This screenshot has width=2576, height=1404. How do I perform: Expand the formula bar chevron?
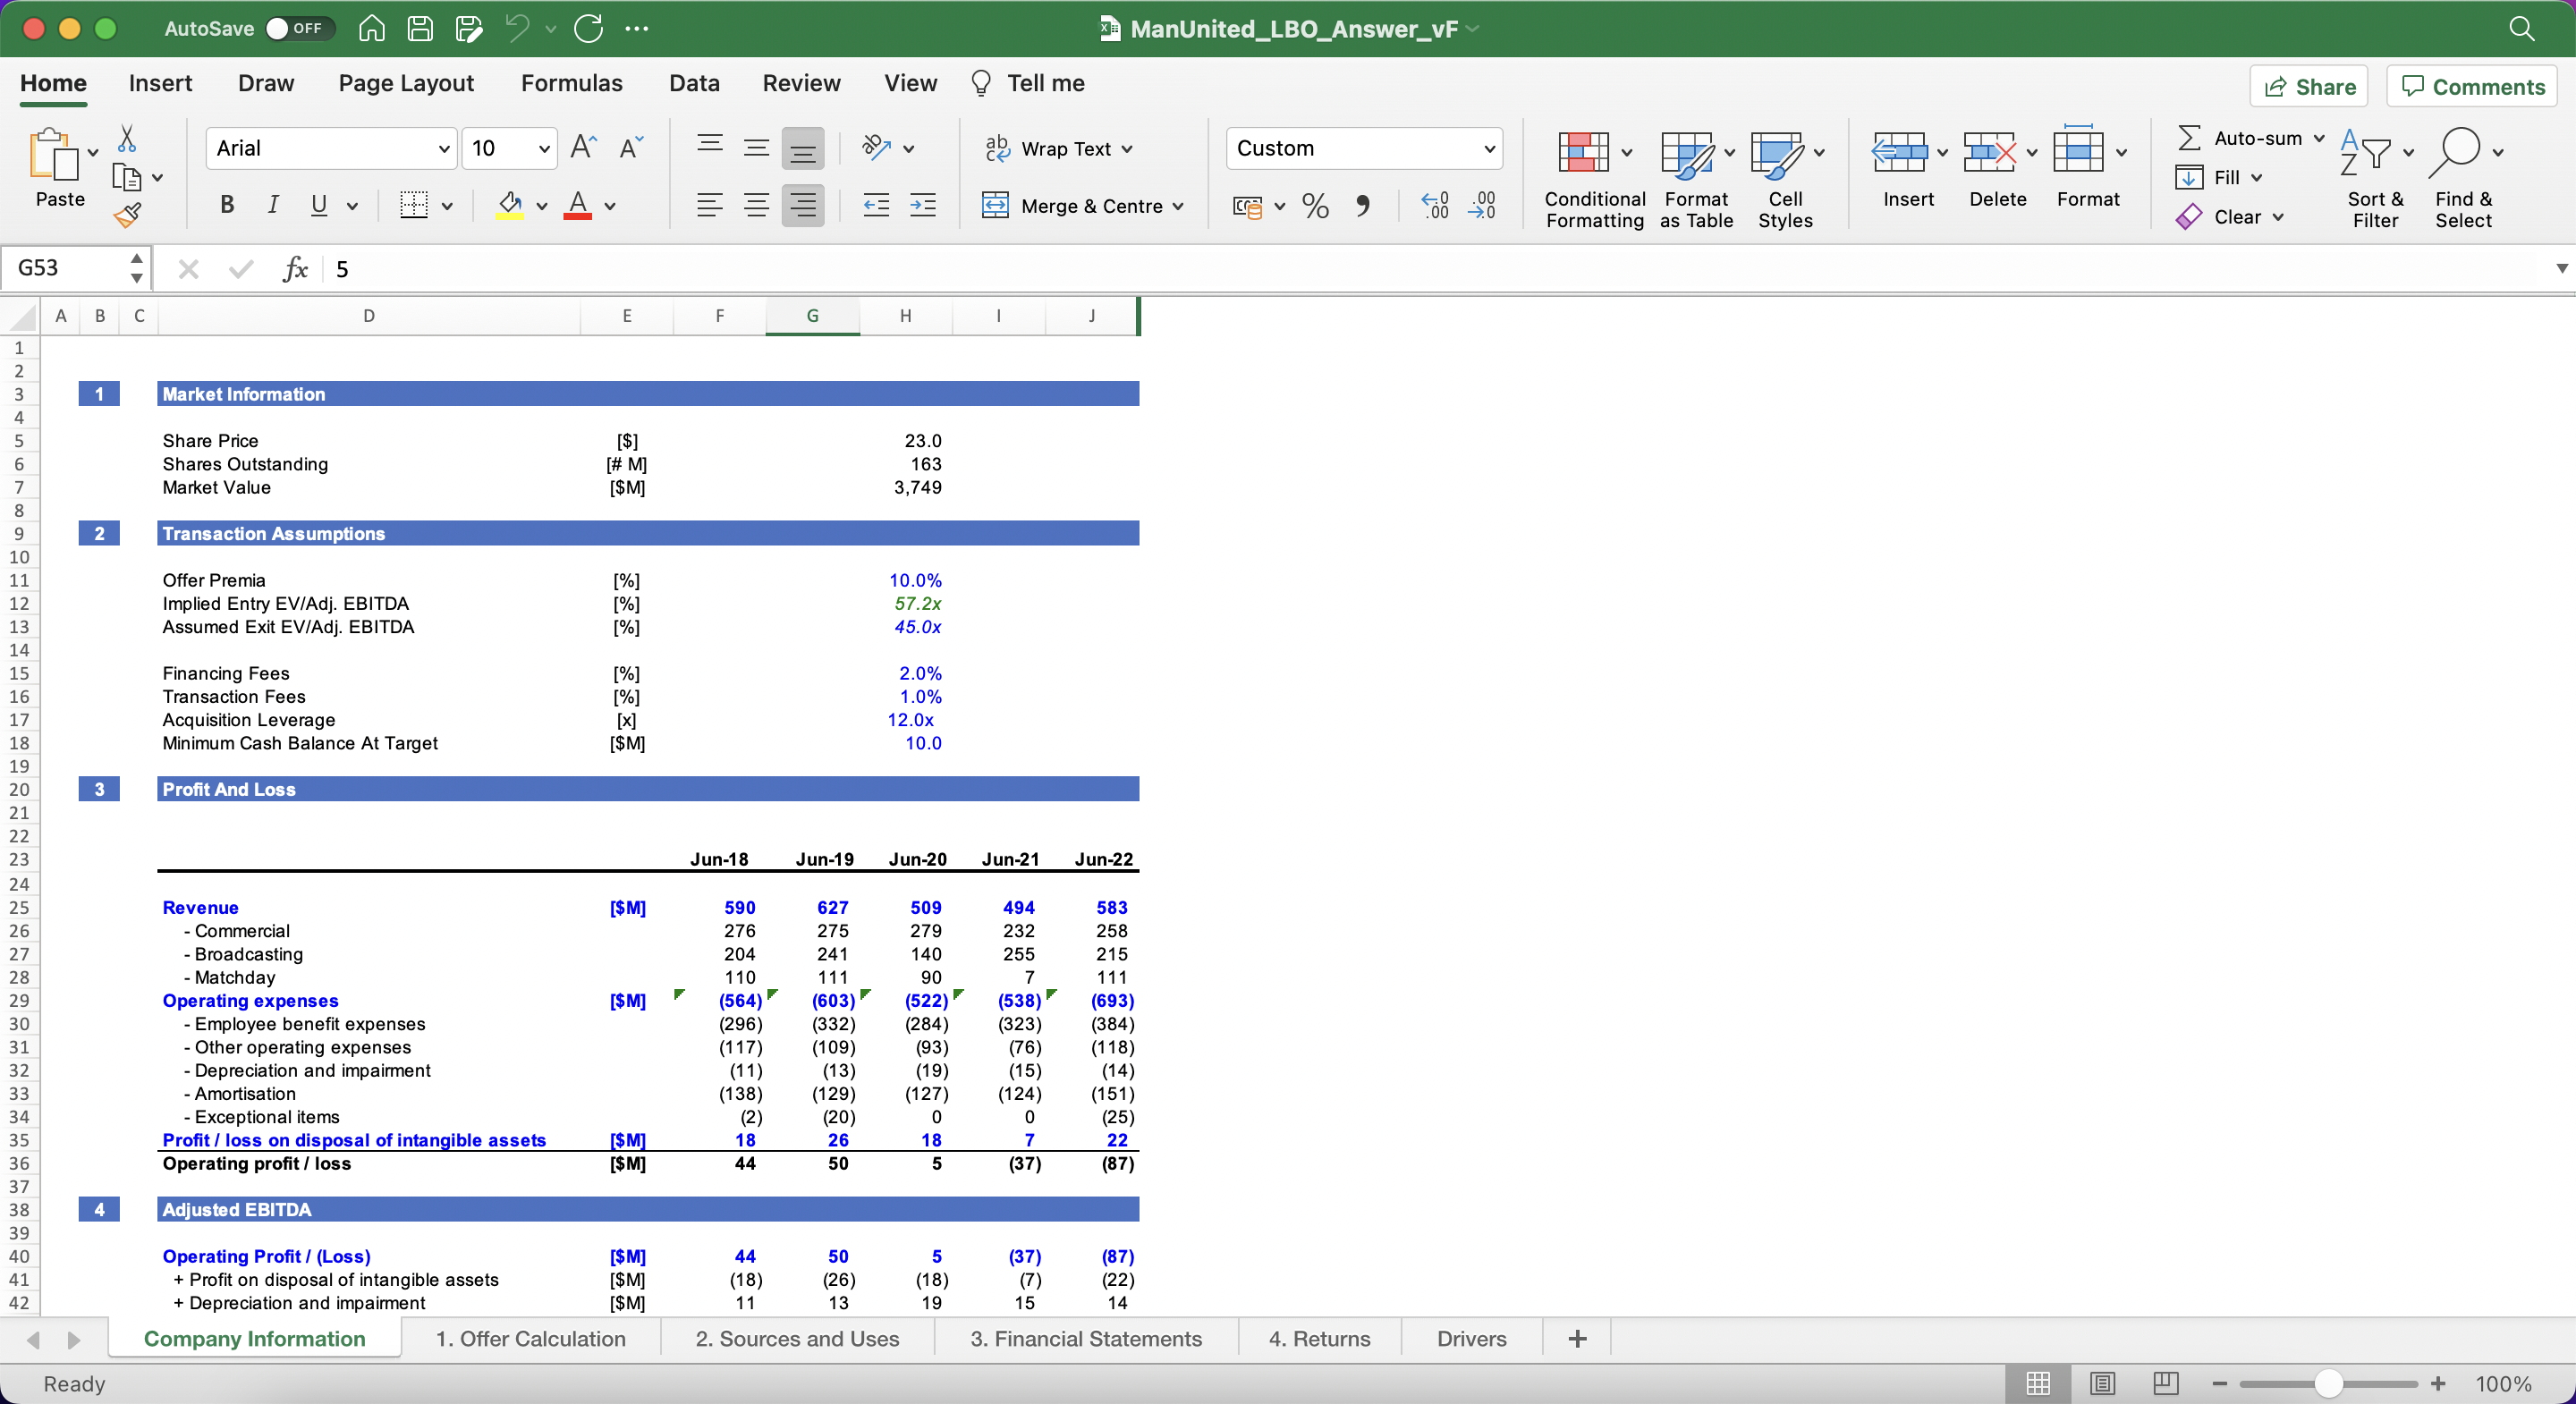(x=2561, y=268)
